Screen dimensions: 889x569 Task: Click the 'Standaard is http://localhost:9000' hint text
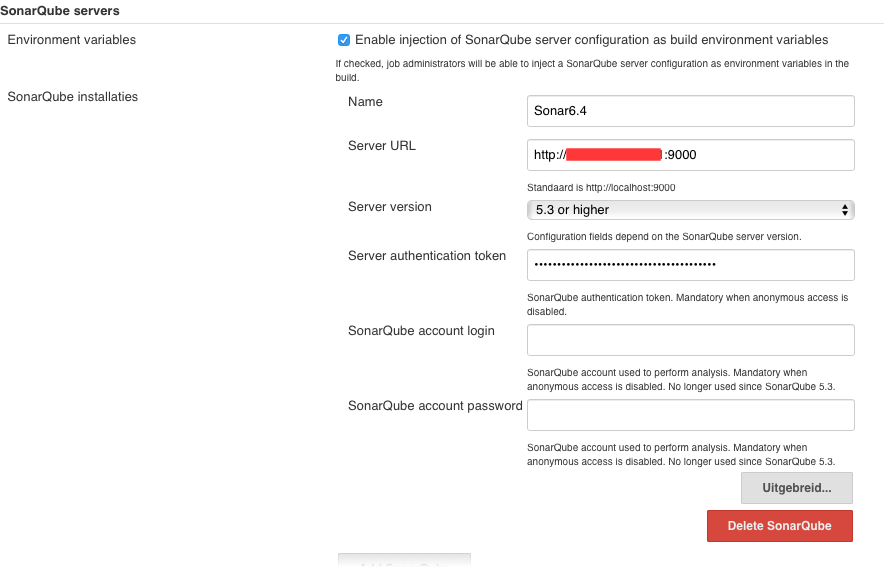pos(601,188)
